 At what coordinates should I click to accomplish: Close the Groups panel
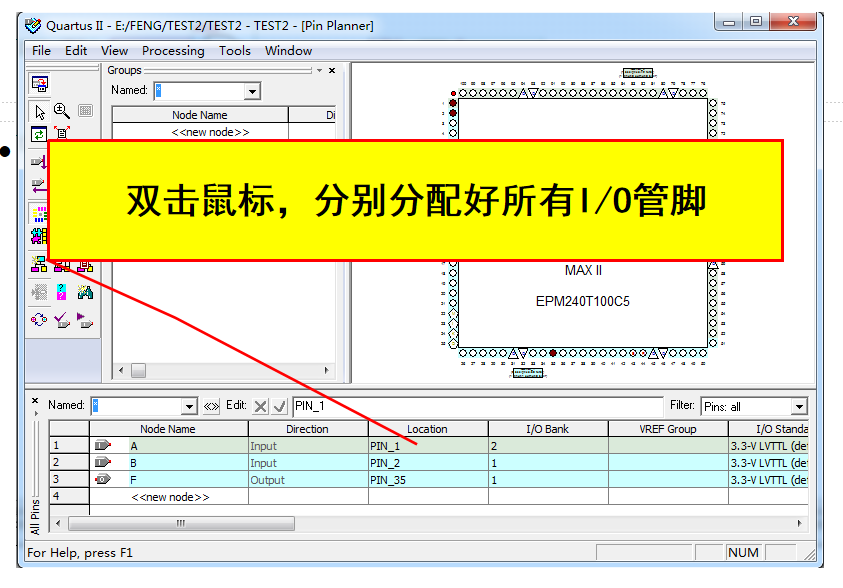[x=332, y=70]
